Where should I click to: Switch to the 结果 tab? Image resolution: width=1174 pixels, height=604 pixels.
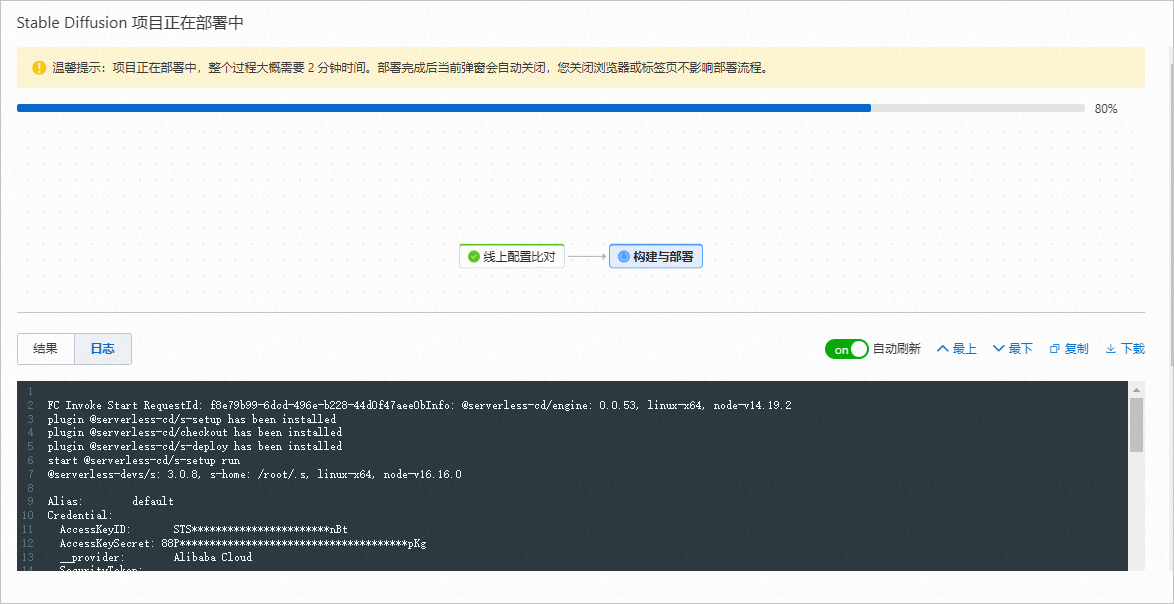pyautogui.click(x=46, y=349)
